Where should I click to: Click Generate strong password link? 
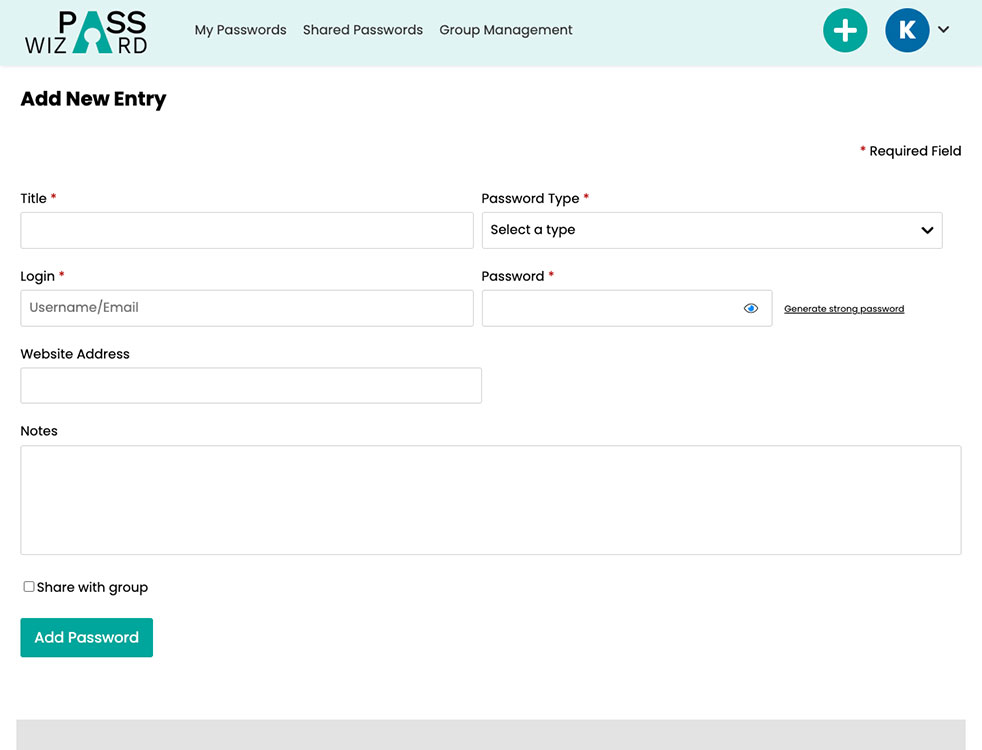click(x=844, y=309)
